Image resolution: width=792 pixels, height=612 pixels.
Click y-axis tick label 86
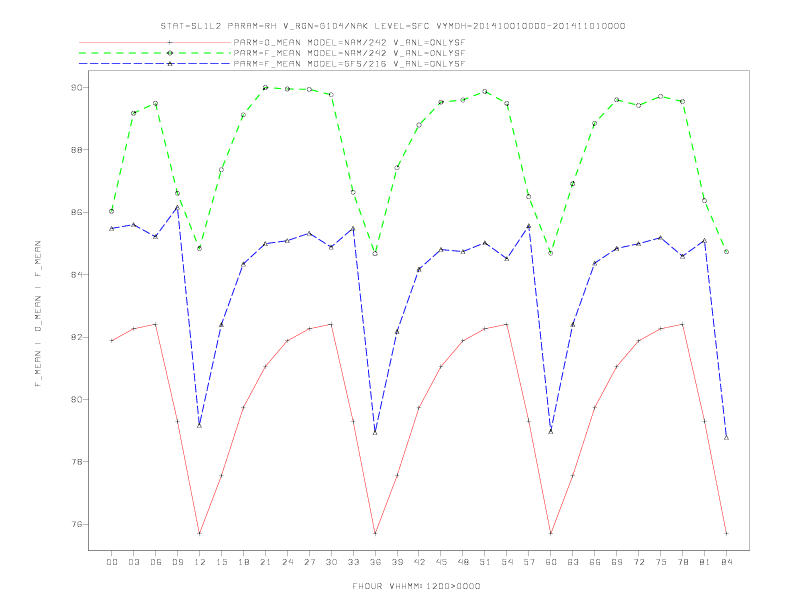point(76,213)
